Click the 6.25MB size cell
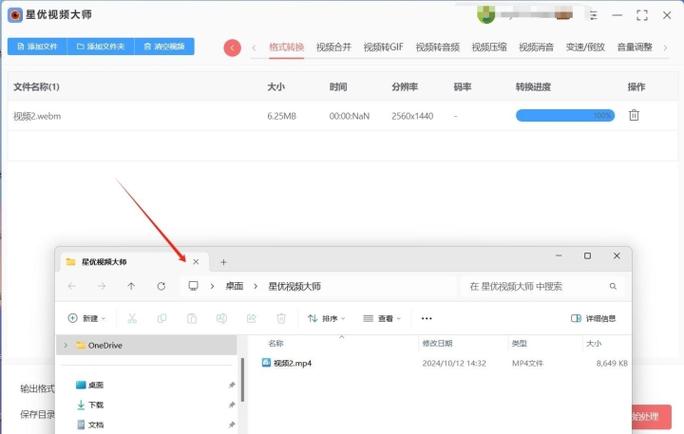The width and height of the screenshot is (684, 434). (282, 116)
